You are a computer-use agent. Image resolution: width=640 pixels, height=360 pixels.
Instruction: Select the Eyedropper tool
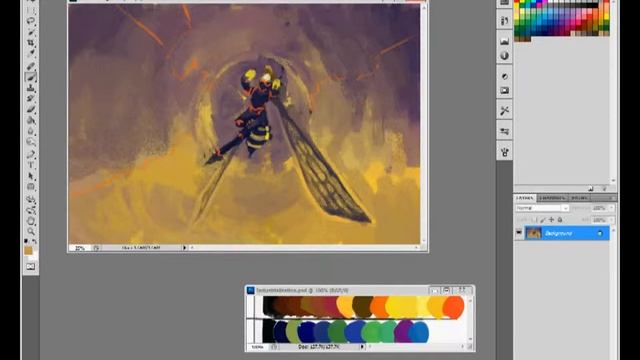pyautogui.click(x=31, y=53)
